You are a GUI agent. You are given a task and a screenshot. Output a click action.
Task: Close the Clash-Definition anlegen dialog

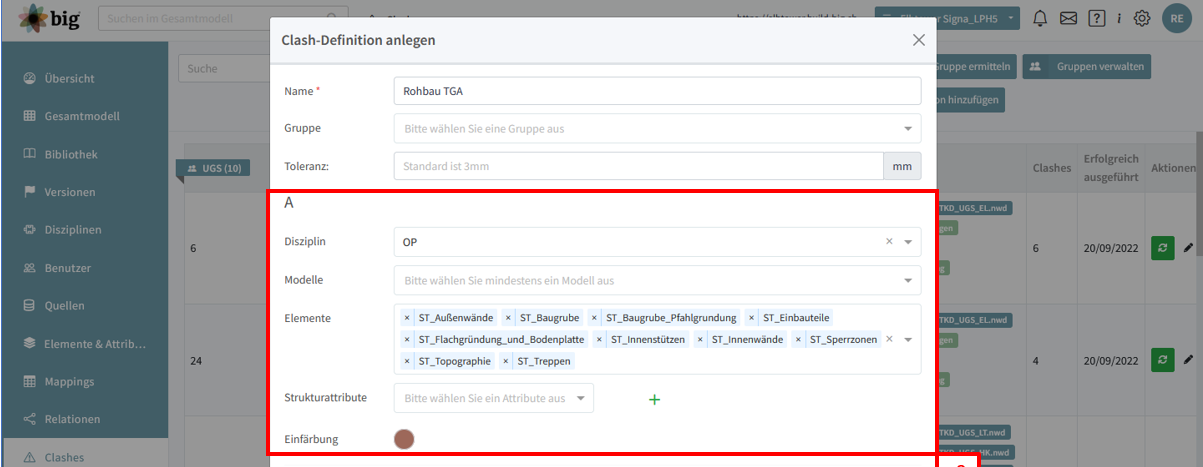[x=919, y=40]
